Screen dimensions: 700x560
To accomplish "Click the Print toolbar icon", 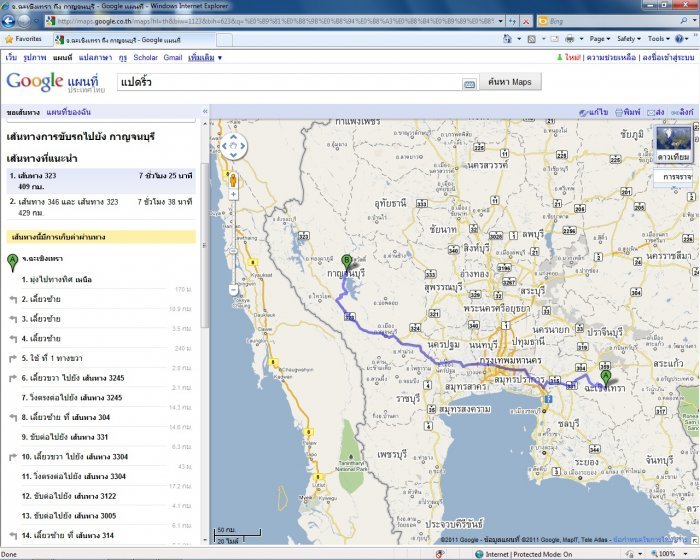I will coord(570,39).
